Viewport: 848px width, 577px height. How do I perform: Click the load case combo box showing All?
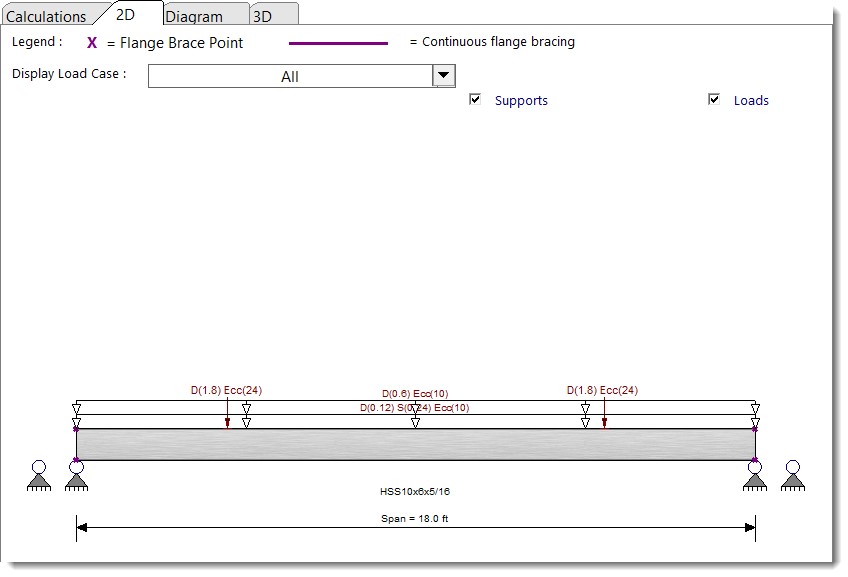pyautogui.click(x=290, y=77)
